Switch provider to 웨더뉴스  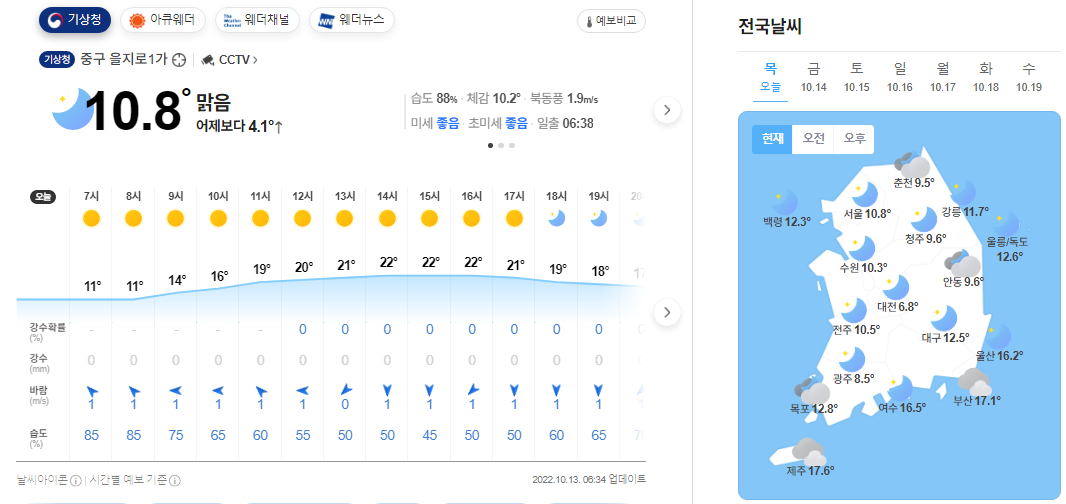click(351, 20)
